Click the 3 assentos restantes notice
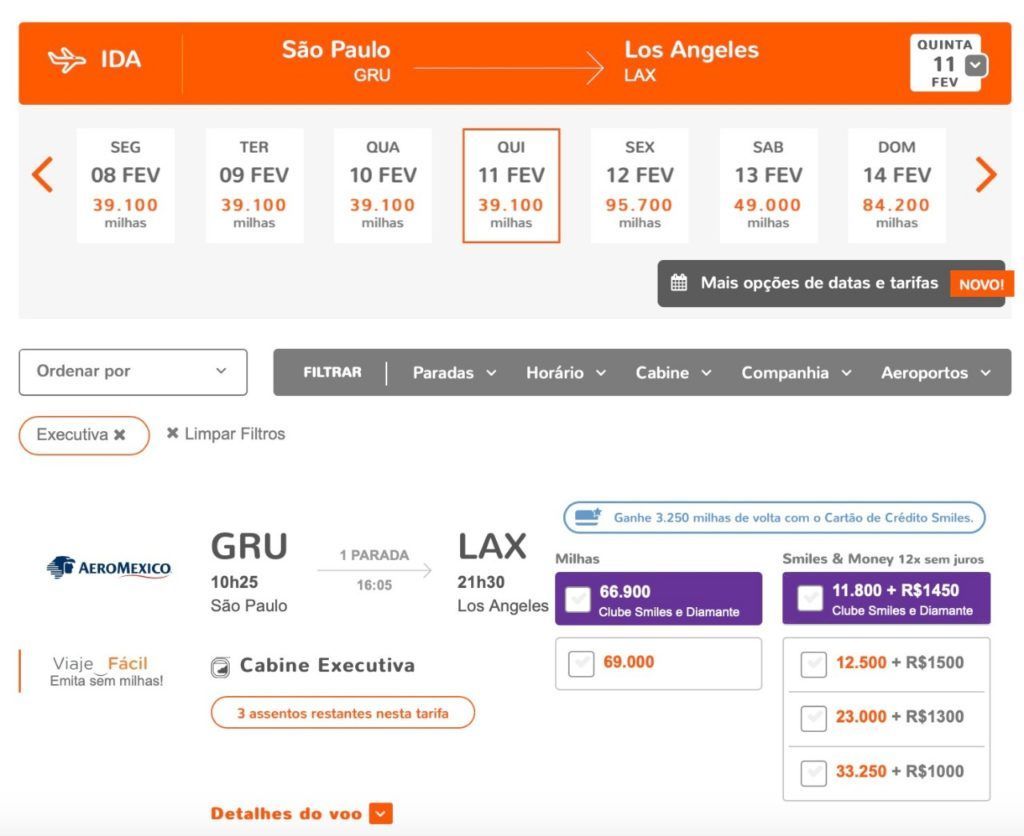This screenshot has height=836, width=1024. pos(343,713)
